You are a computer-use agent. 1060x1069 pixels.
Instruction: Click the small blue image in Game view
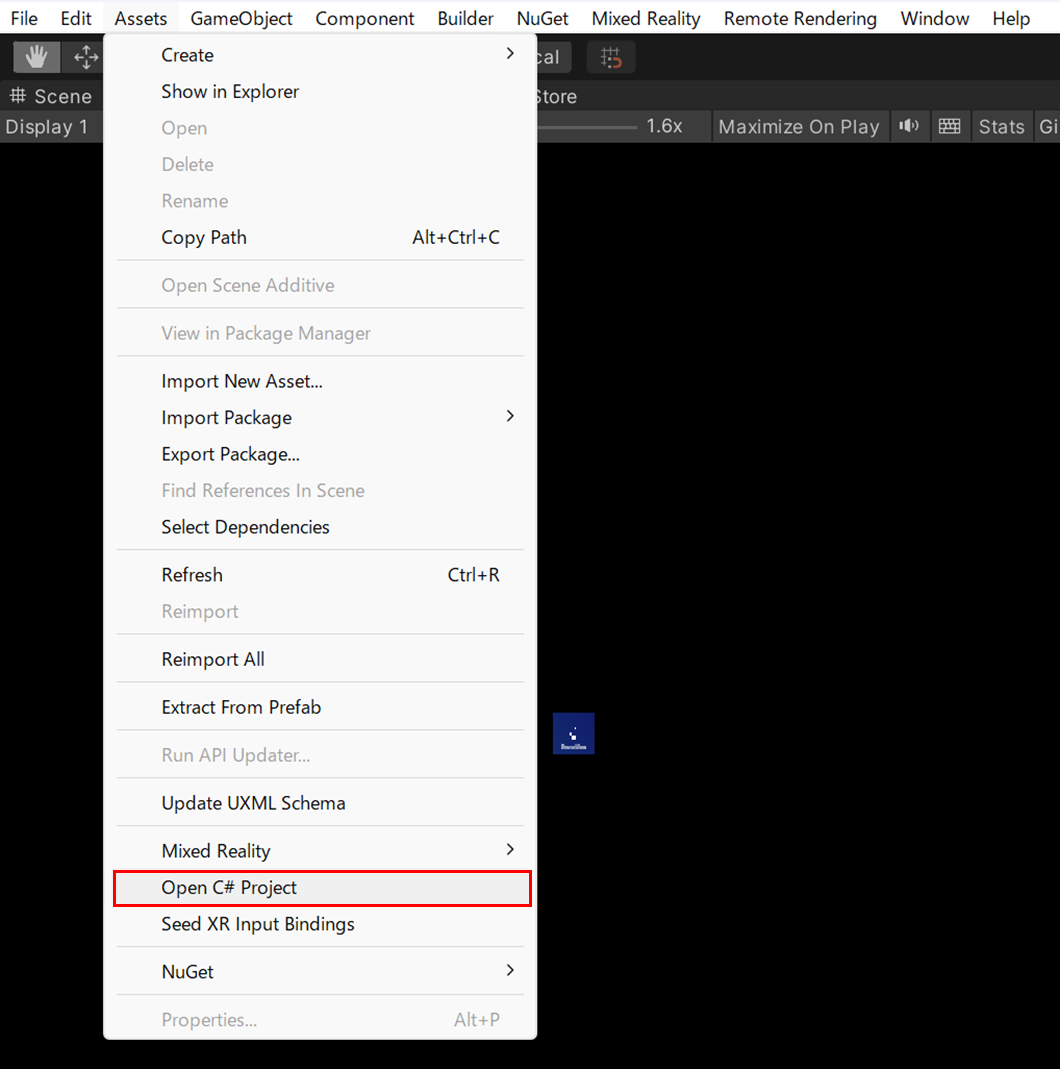573,734
